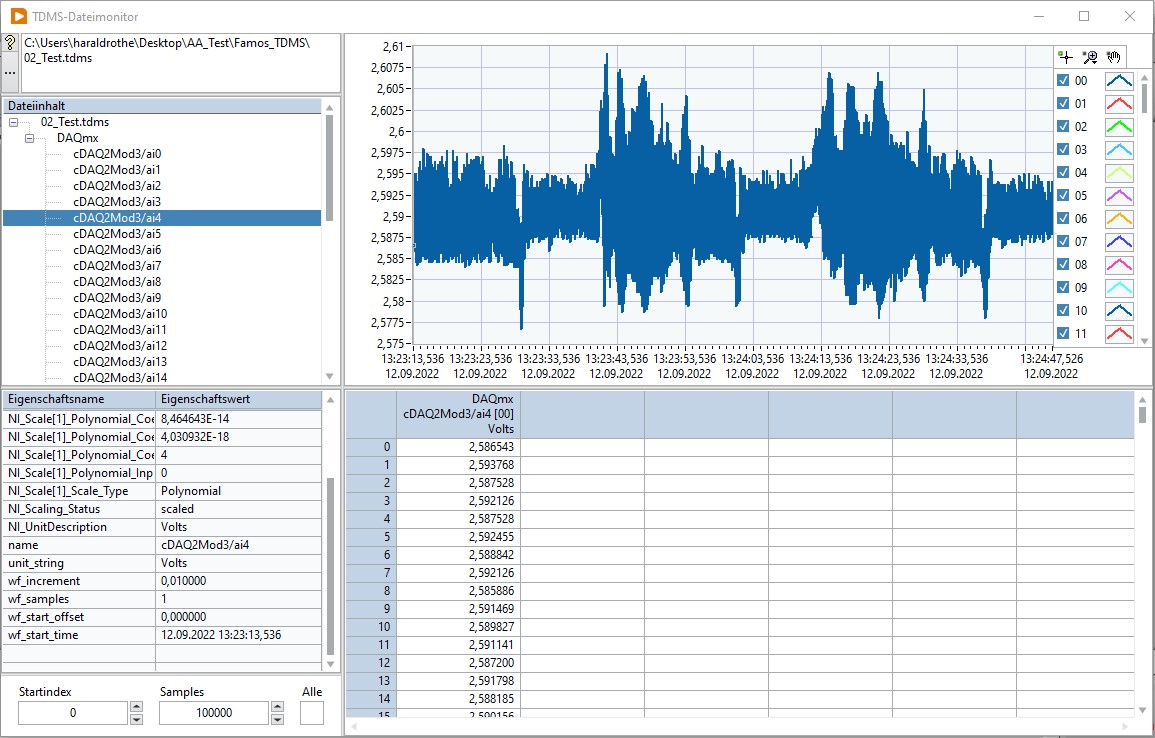Increment the Samples value up arrow
The width and height of the screenshot is (1155, 738).
pos(278,707)
